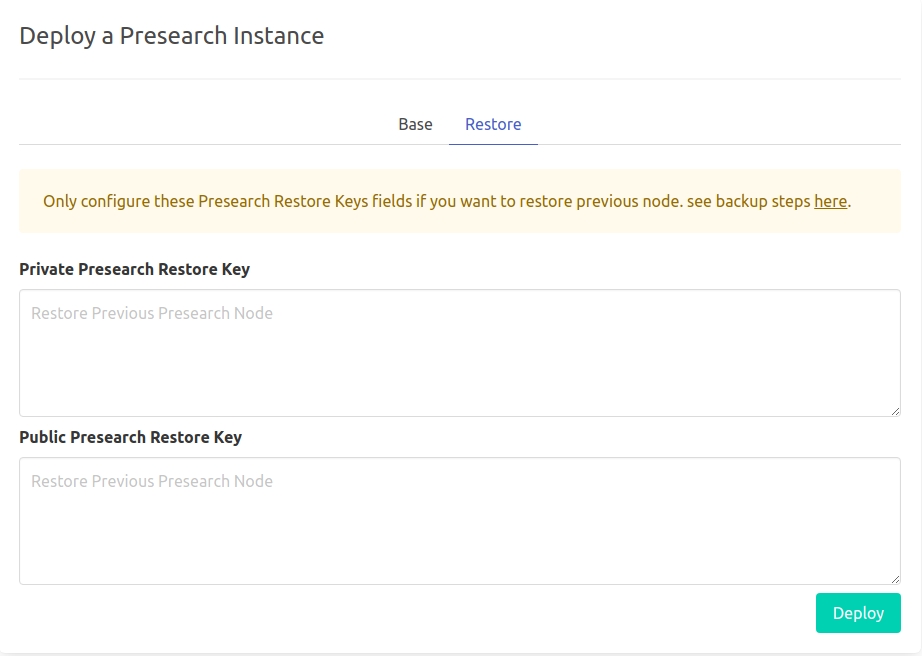The width and height of the screenshot is (922, 656).
Task: Click placeholder text in the Public key field
Action: (x=152, y=481)
